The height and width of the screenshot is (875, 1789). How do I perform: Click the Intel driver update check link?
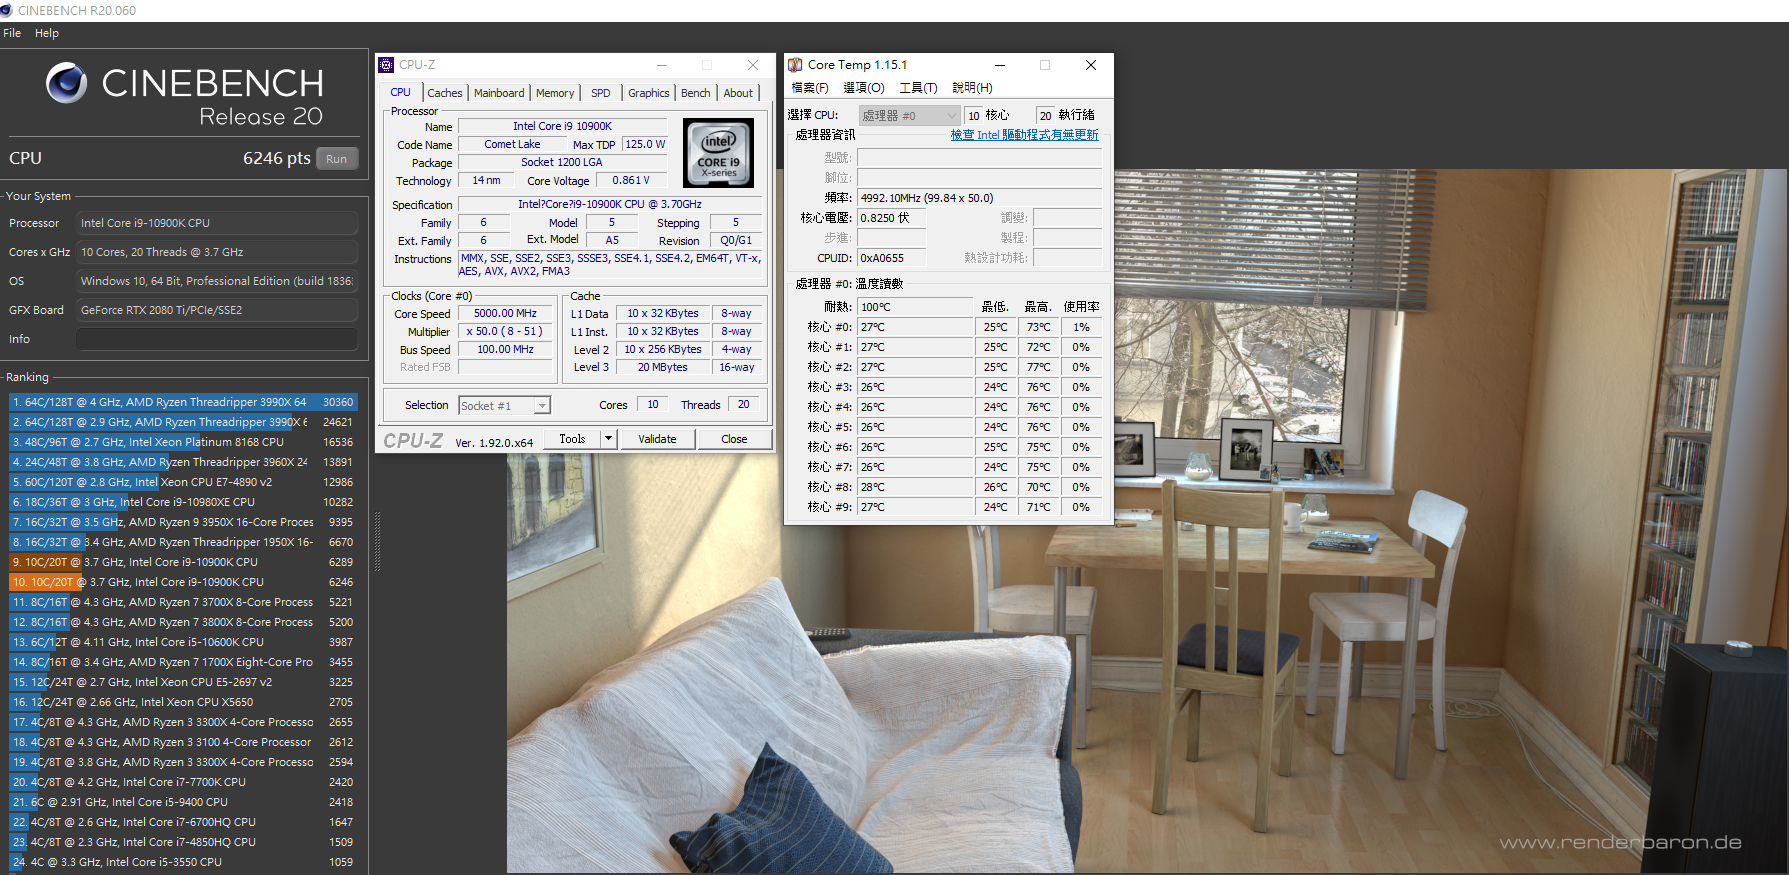pyautogui.click(x=1024, y=135)
